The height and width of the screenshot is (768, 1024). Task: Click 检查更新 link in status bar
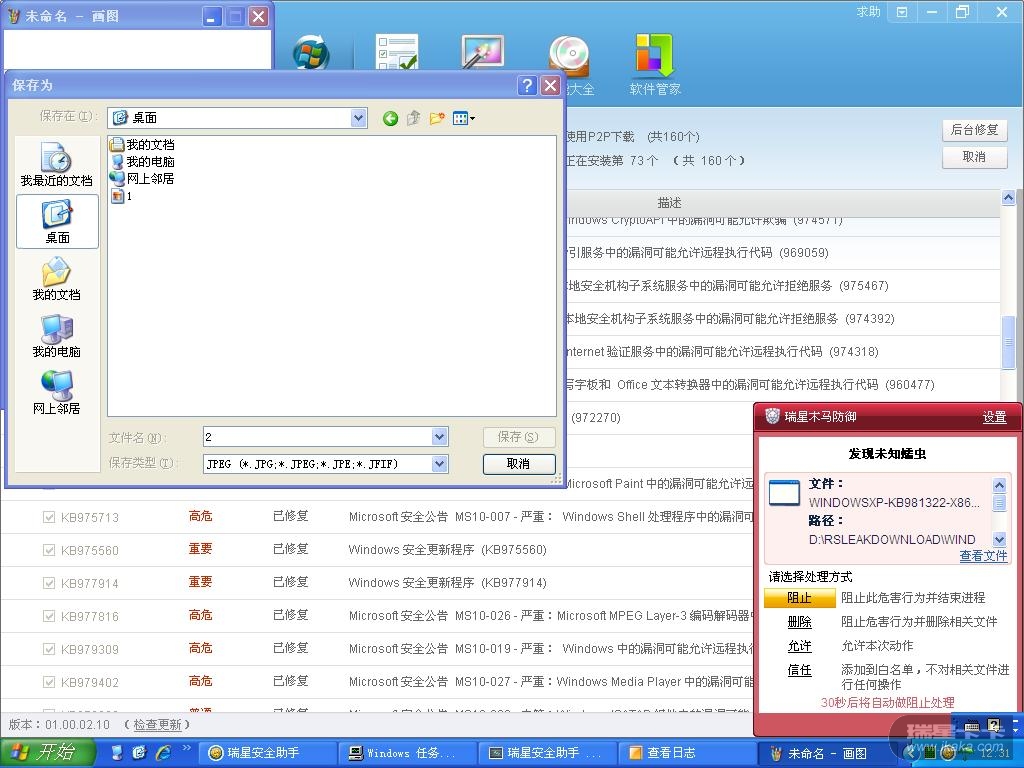[x=157, y=724]
